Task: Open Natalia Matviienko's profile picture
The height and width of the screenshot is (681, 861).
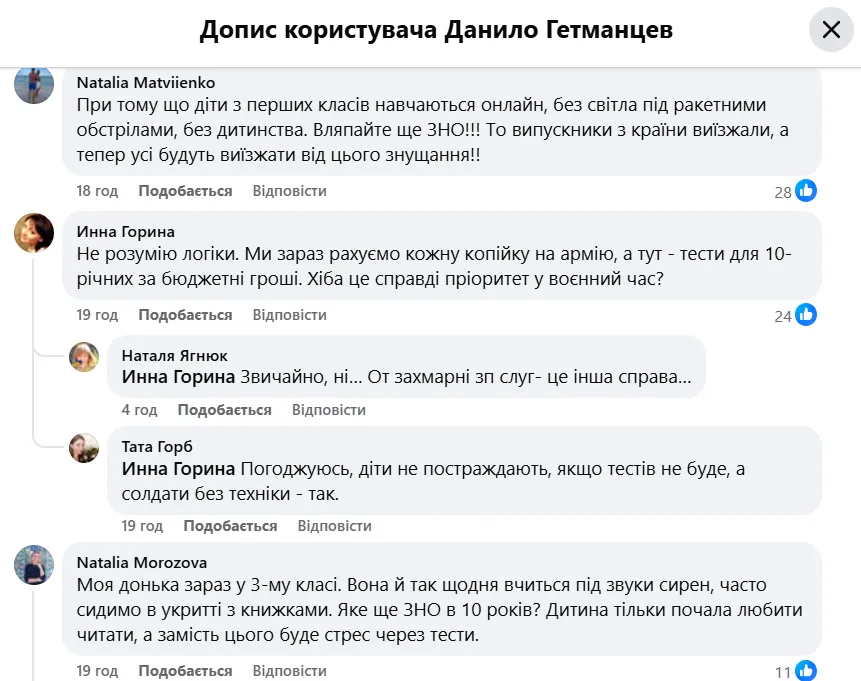Action: pyautogui.click(x=33, y=84)
